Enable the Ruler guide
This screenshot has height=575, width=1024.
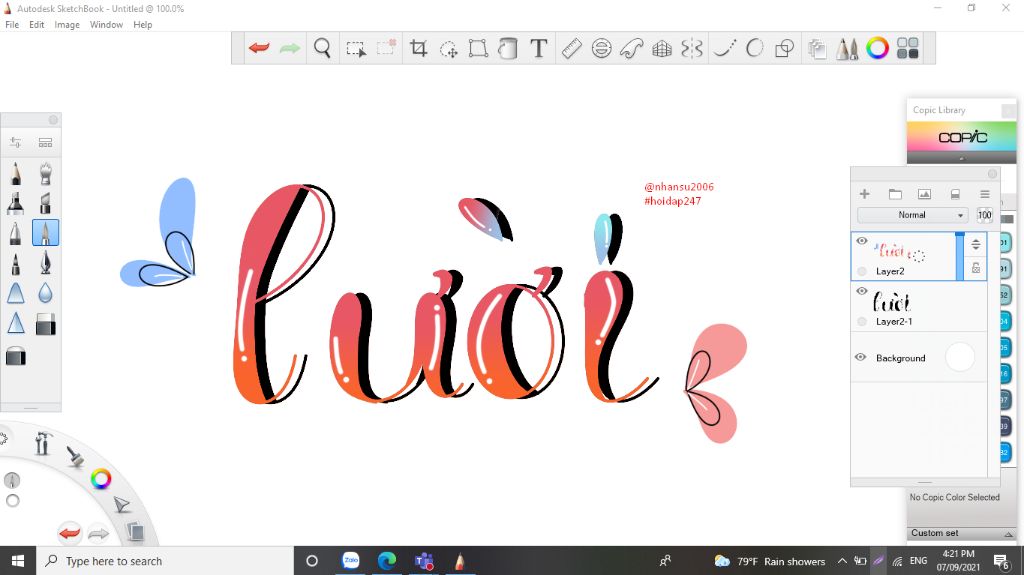pos(571,48)
